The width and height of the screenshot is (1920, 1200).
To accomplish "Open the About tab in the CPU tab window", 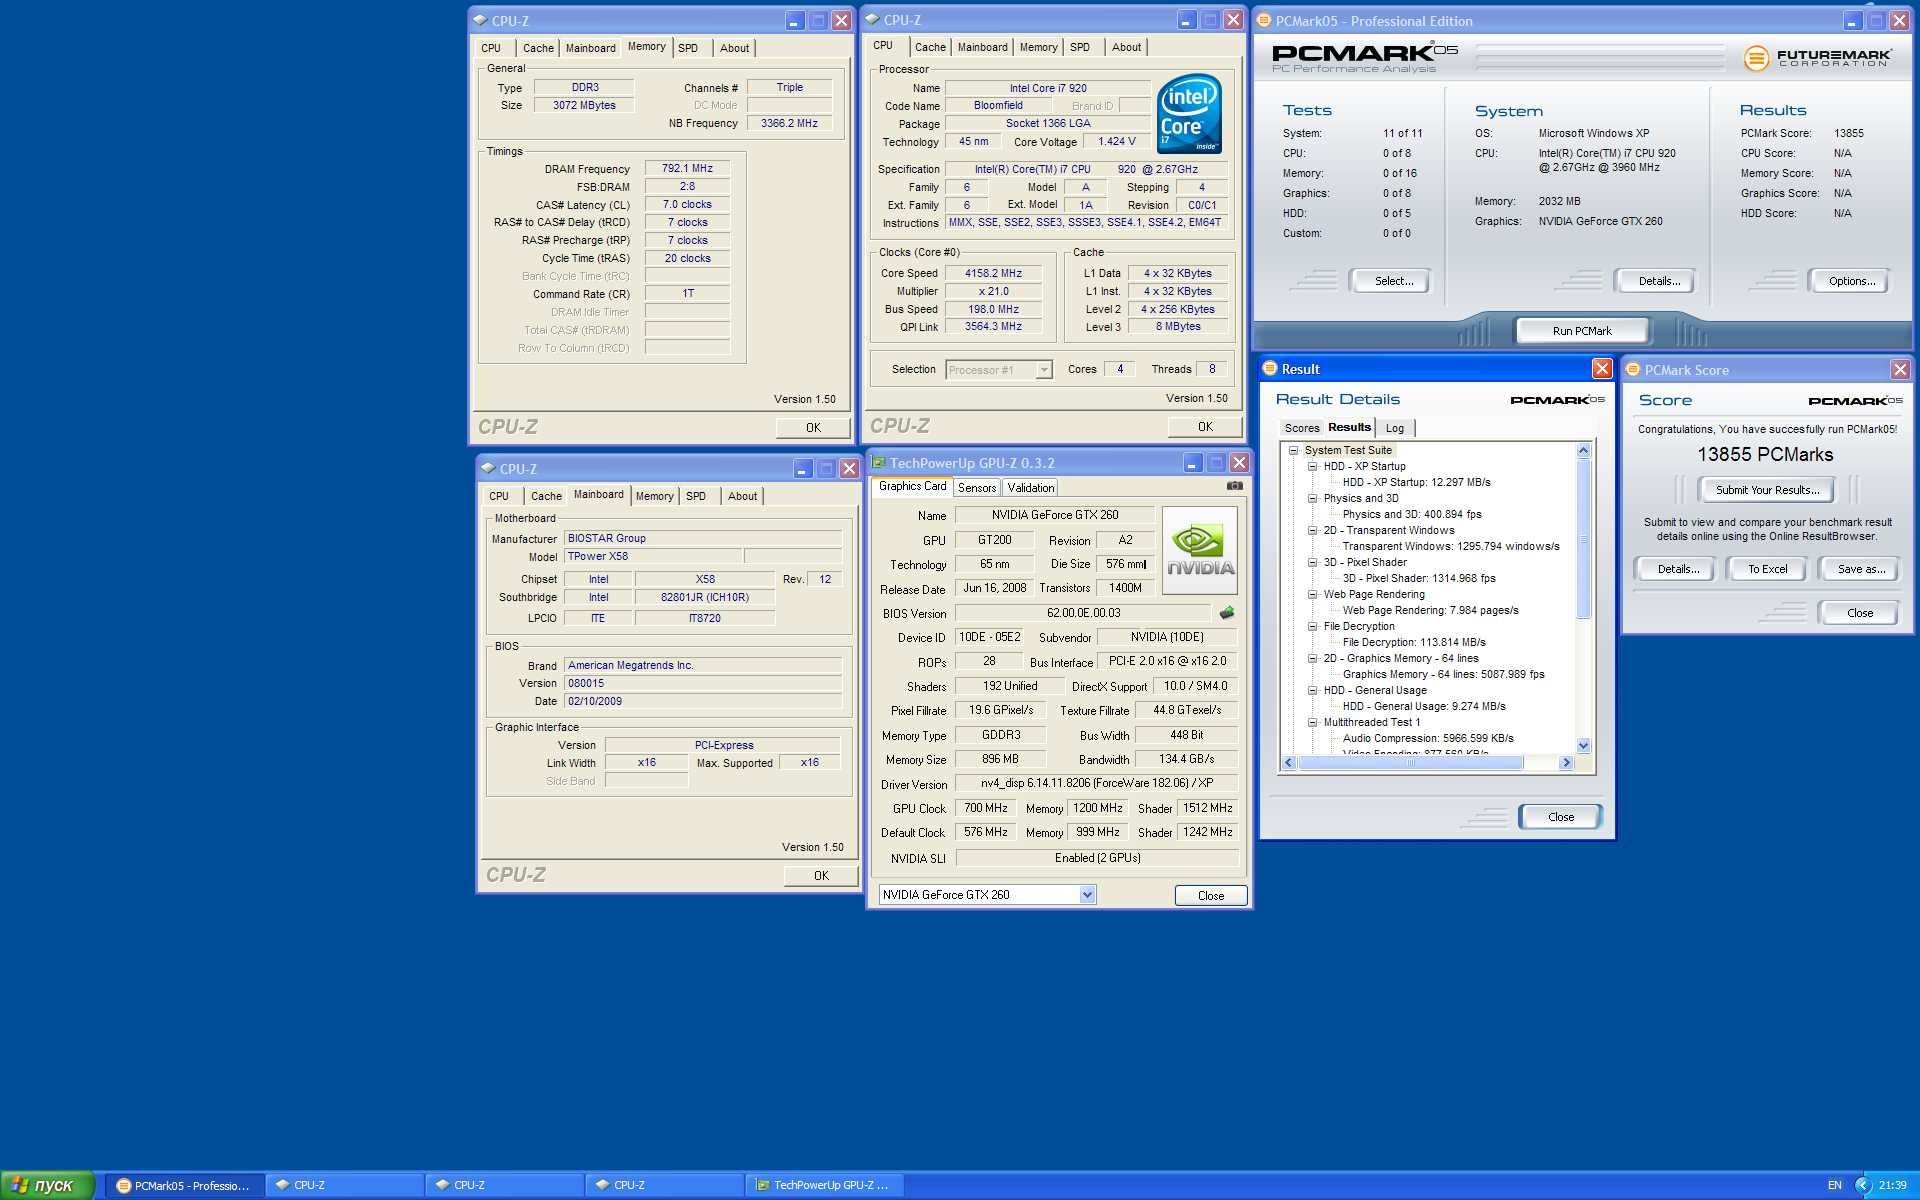I will [x=1126, y=47].
